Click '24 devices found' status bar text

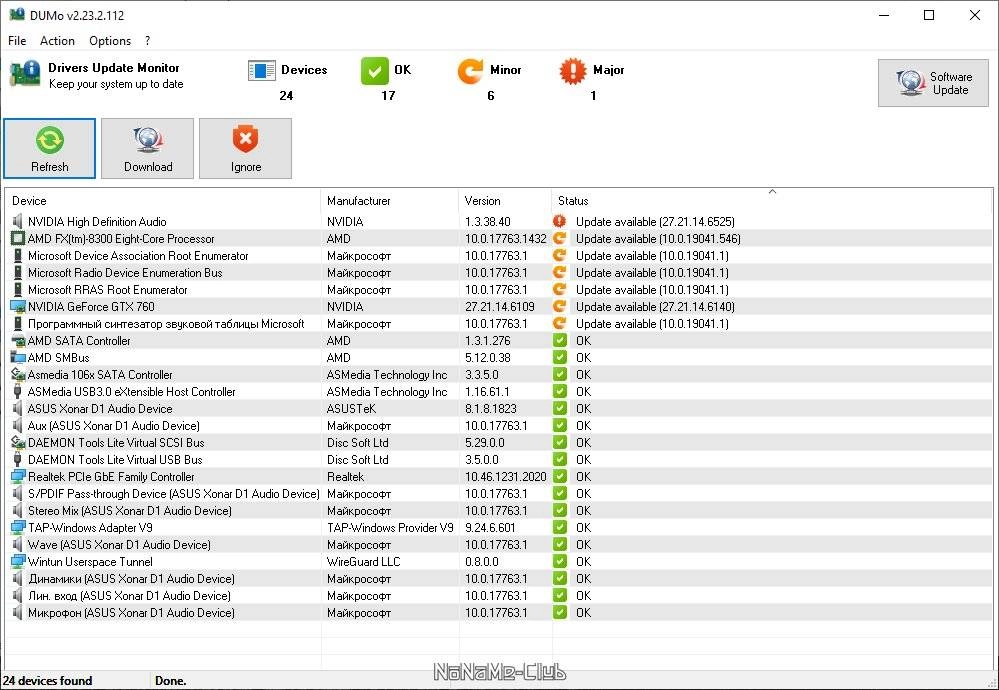[x=48, y=680]
